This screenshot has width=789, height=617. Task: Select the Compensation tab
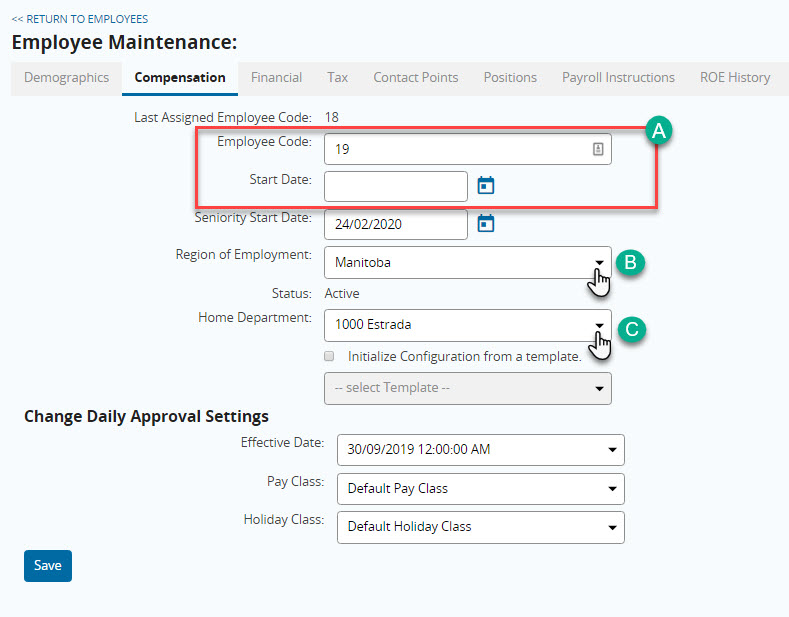coord(180,78)
